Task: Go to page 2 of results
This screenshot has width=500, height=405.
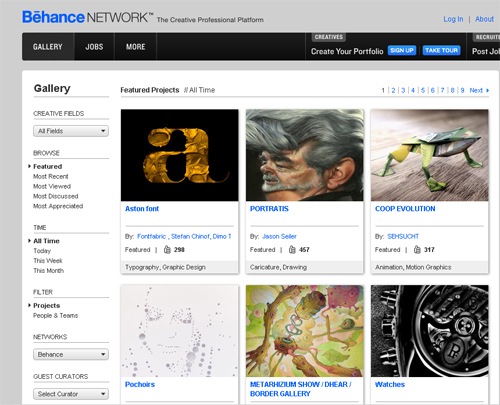Action: point(393,90)
